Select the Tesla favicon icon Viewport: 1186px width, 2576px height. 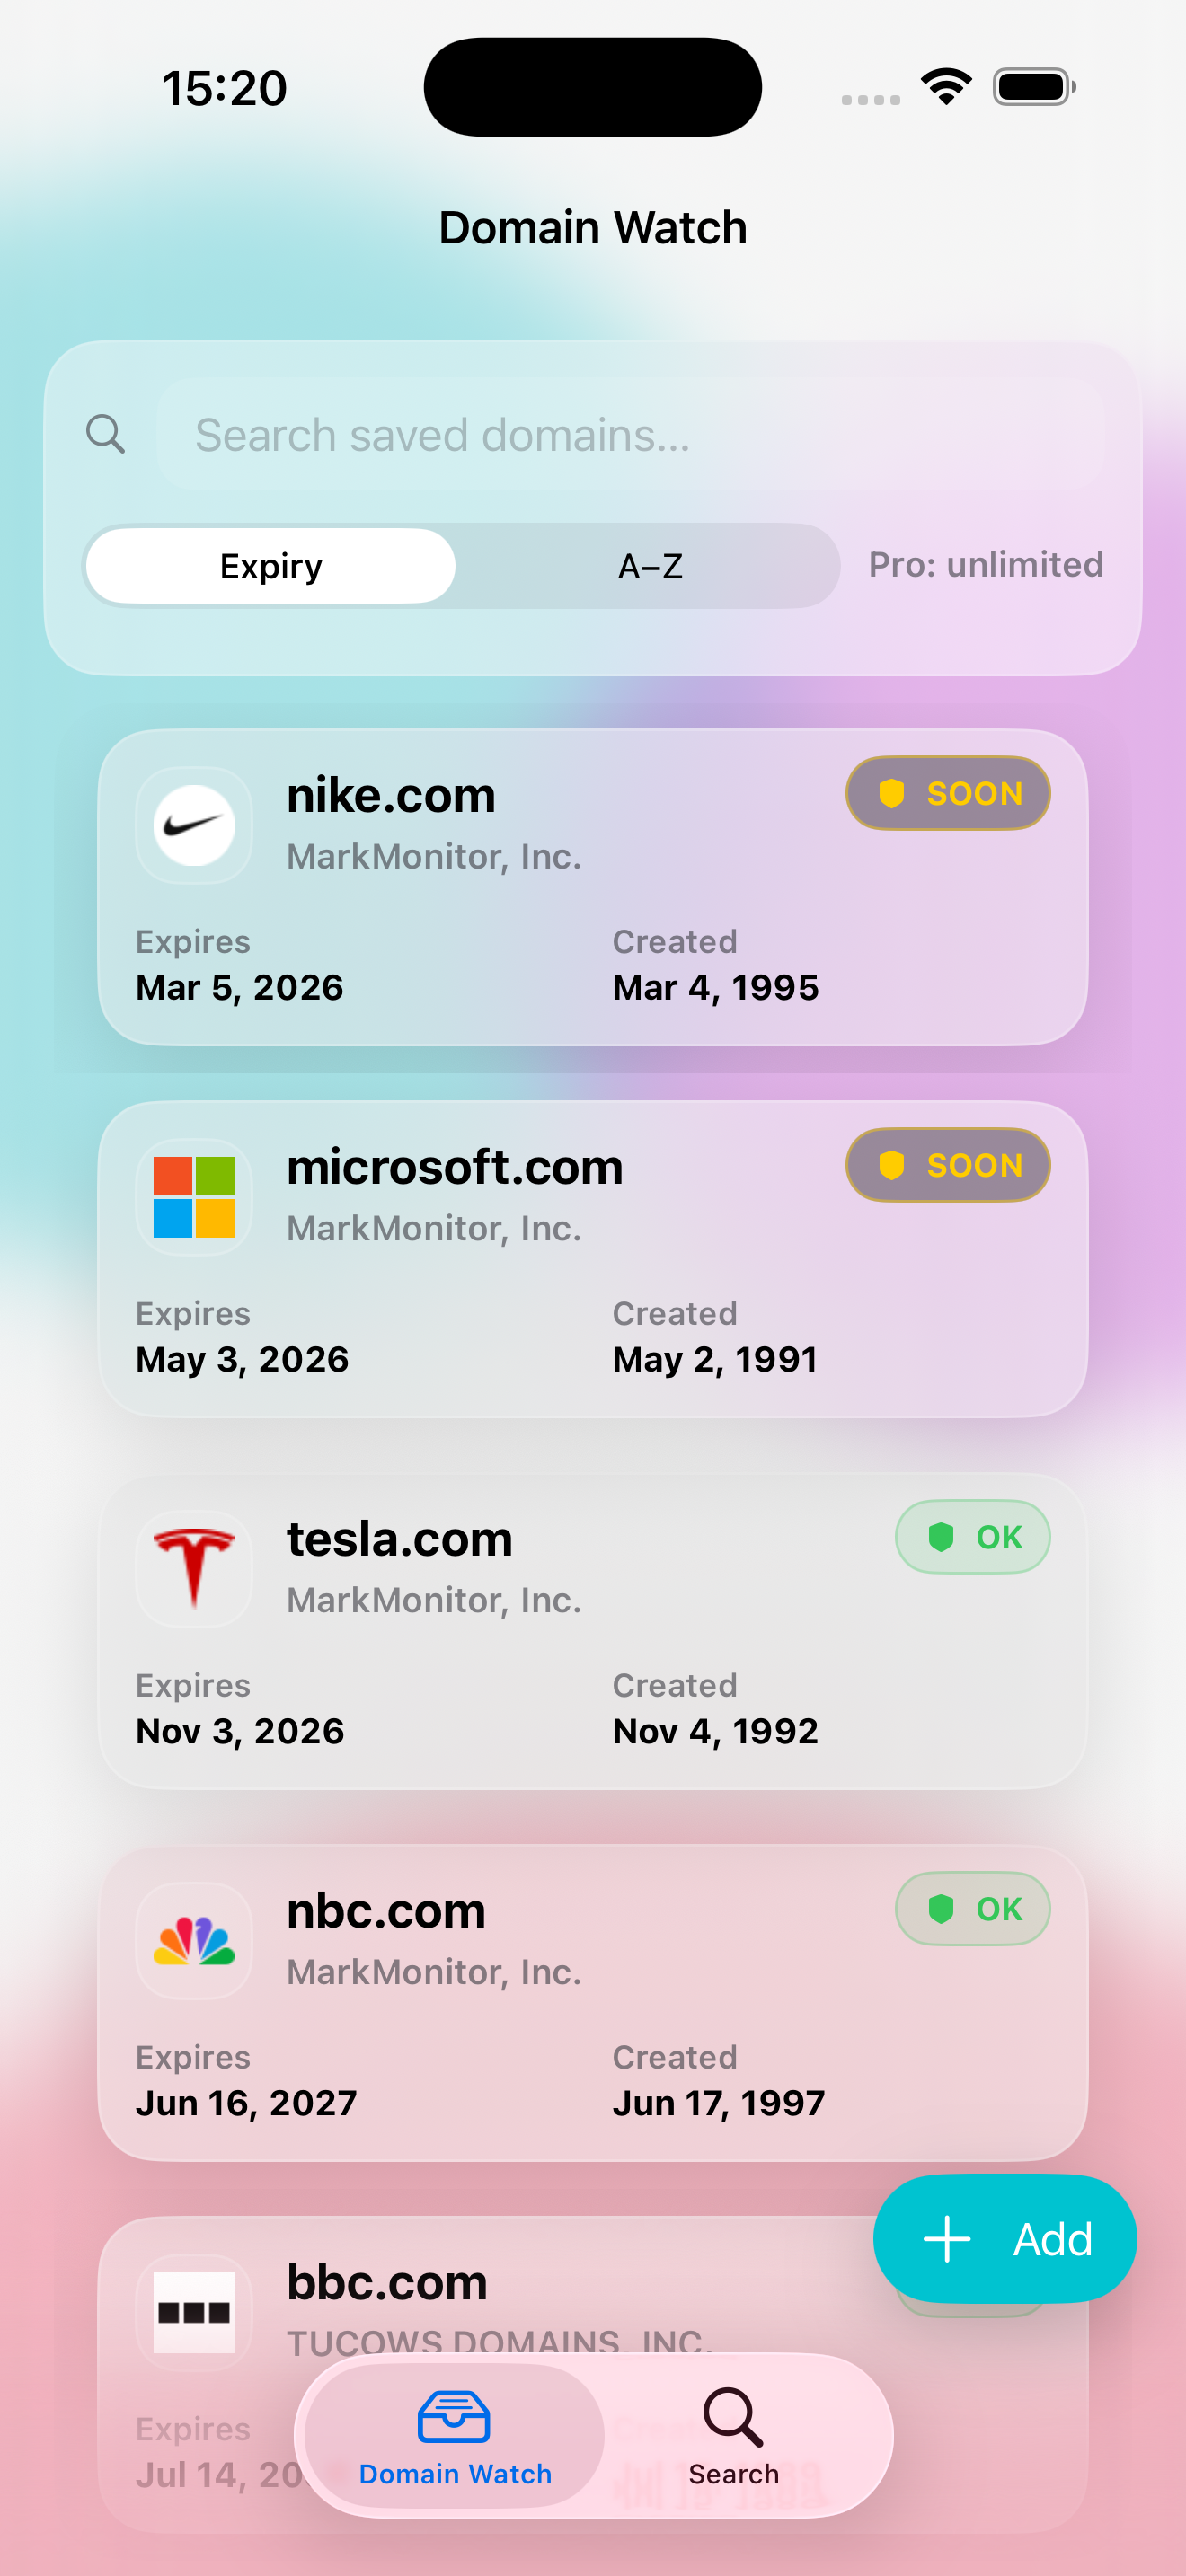(193, 1567)
